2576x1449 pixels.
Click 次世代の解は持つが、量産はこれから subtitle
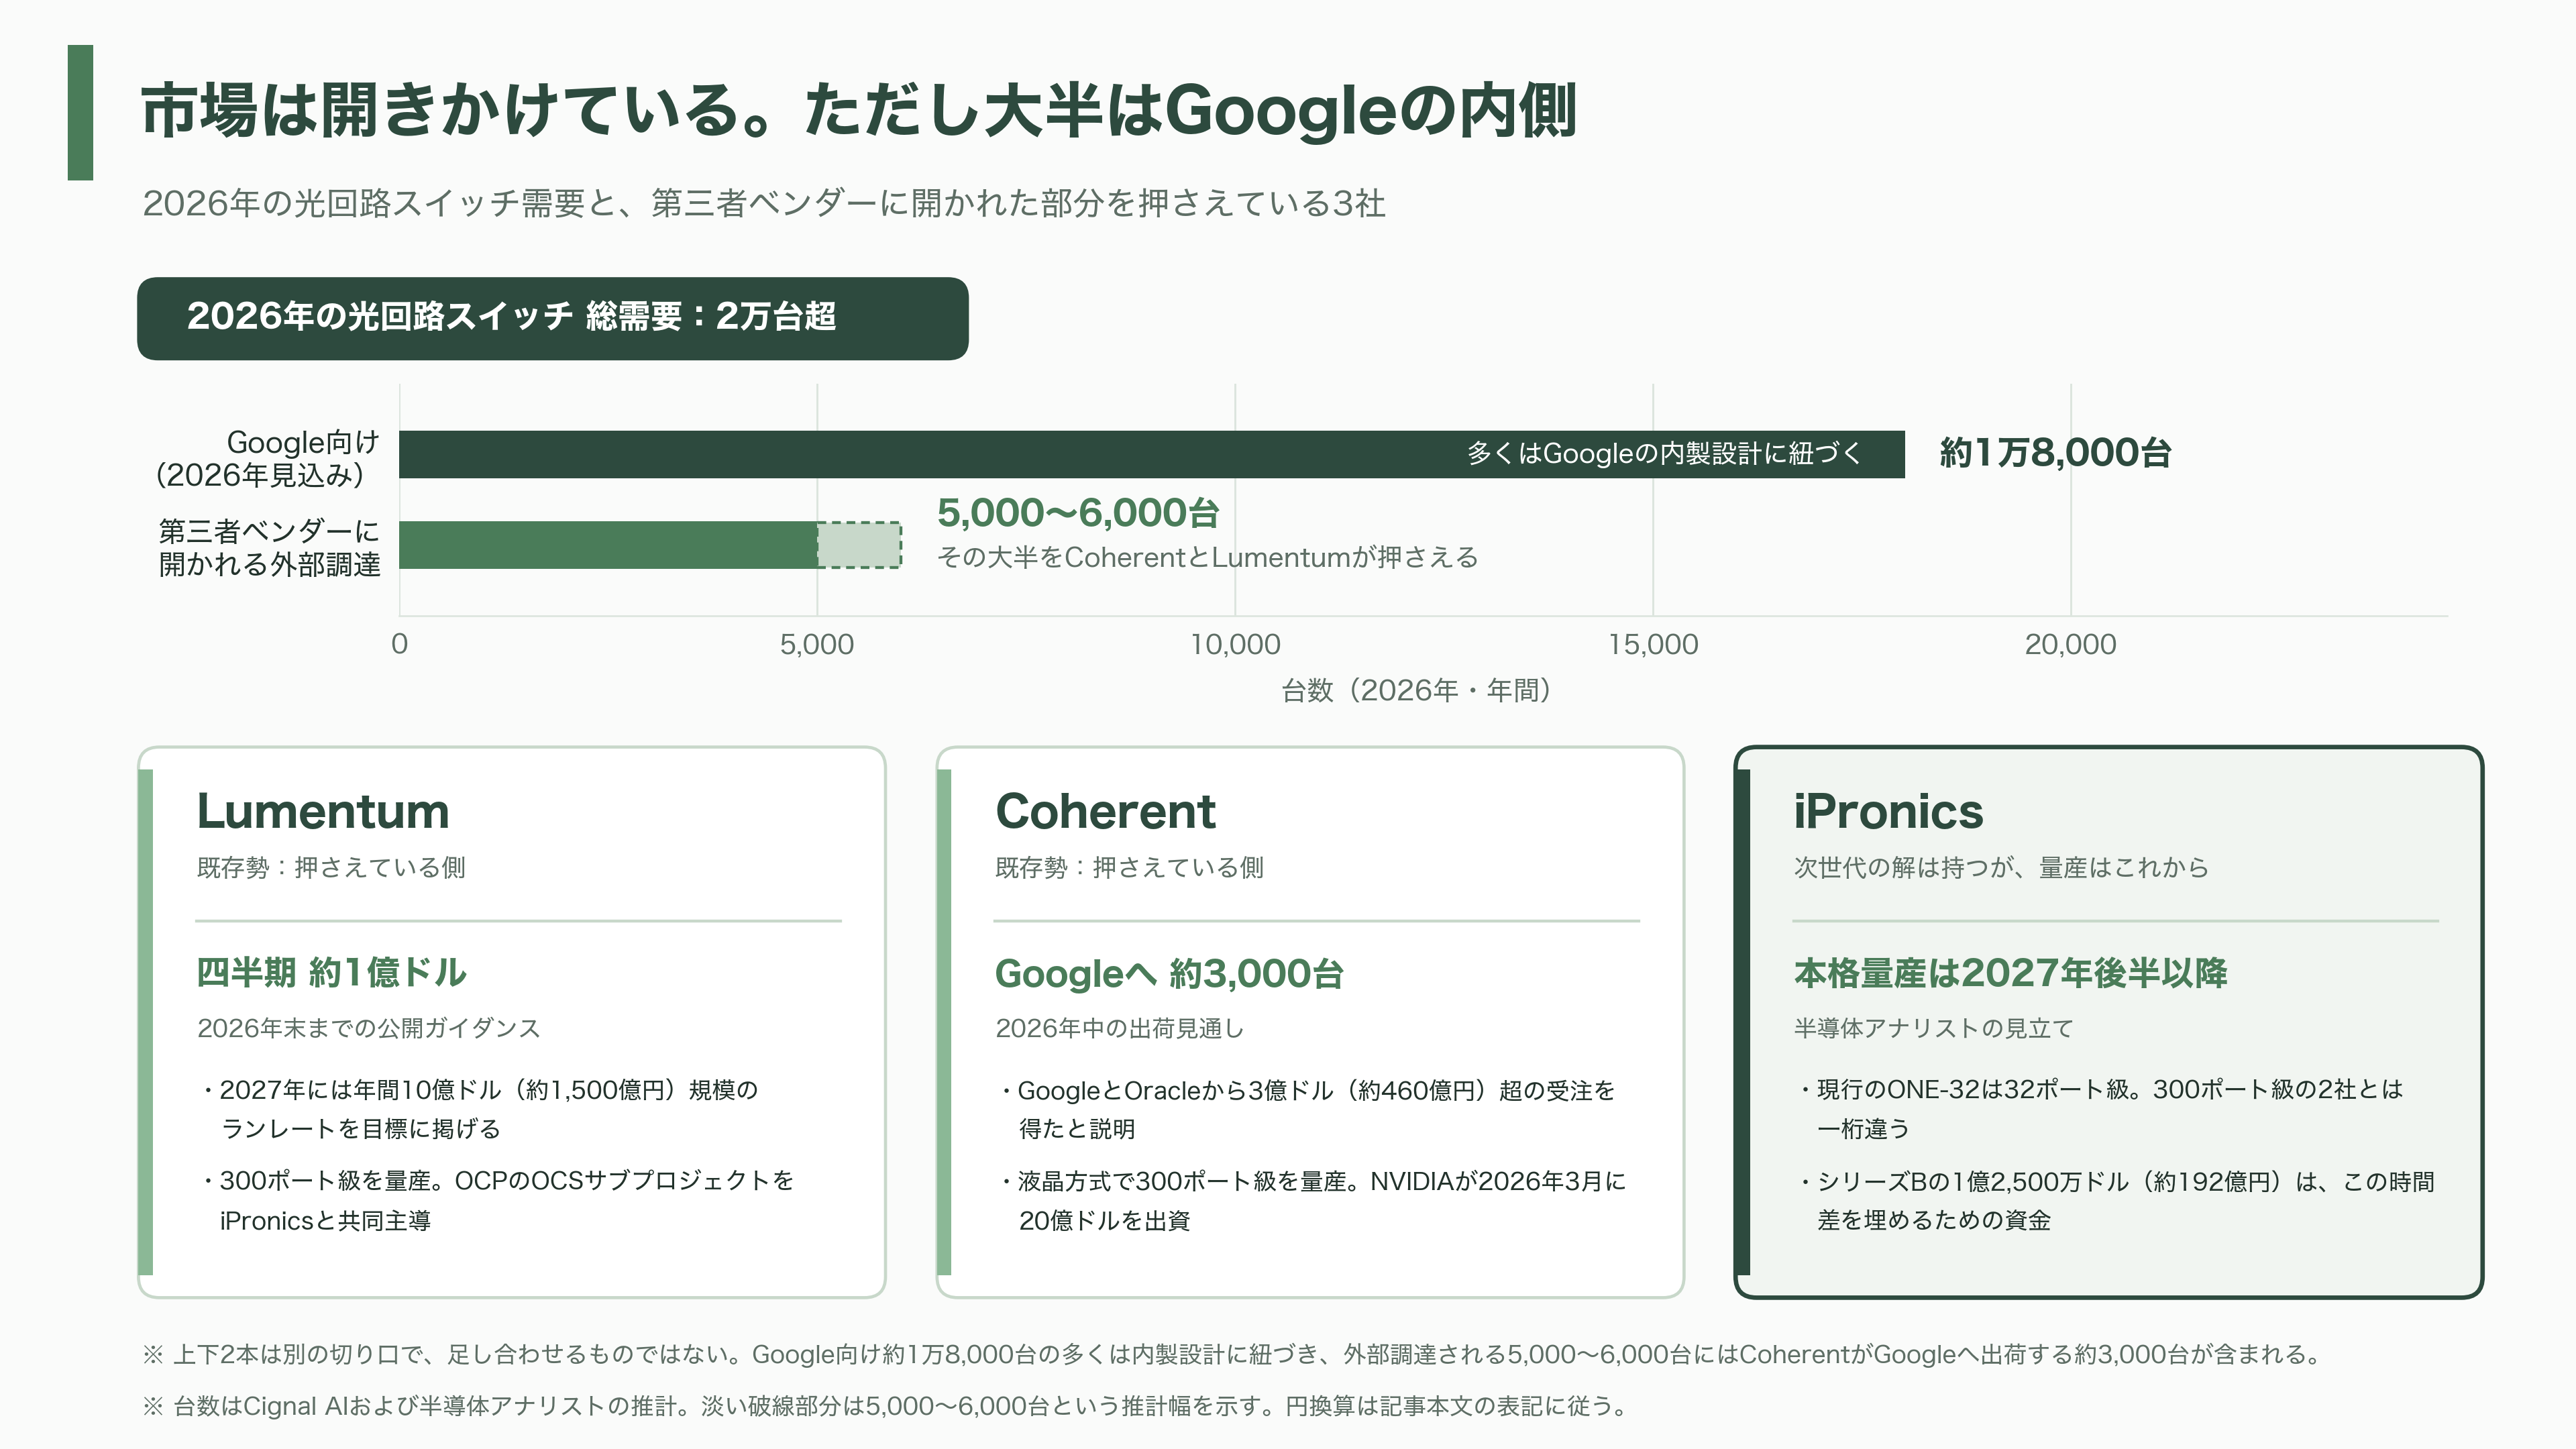click(x=2001, y=867)
